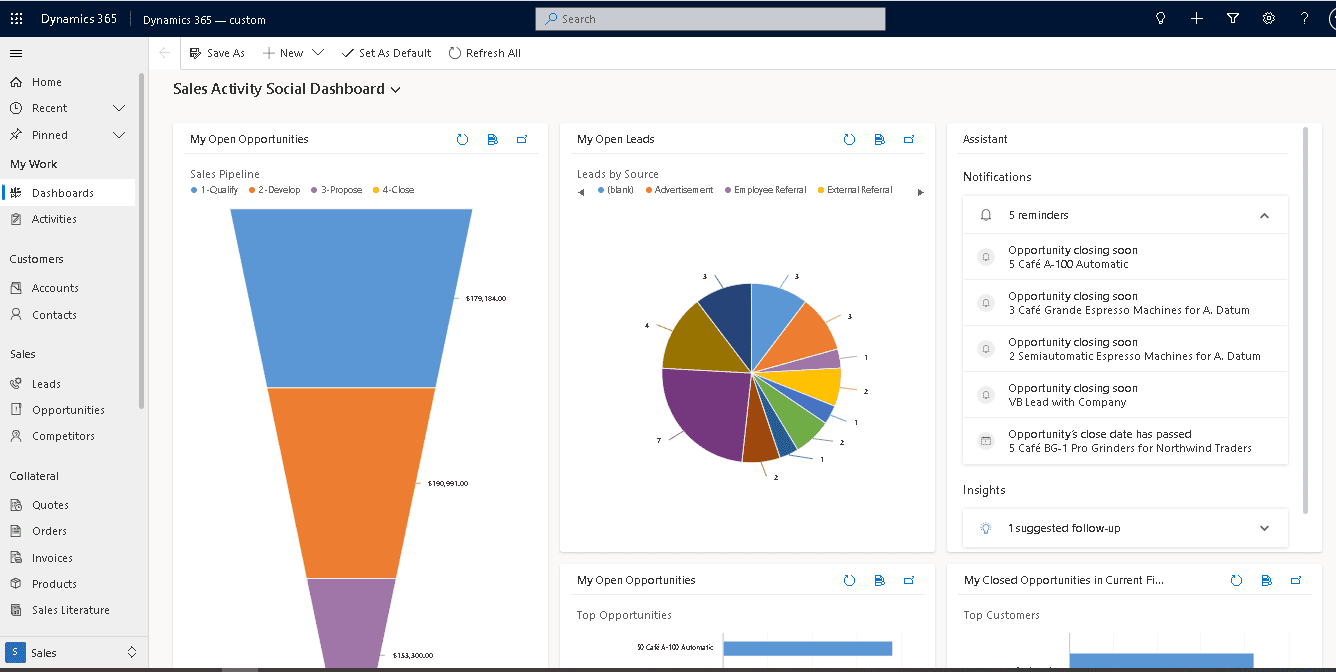Screen dimensions: 1336x672
Task: Open Advanced Find filter icon
Action: point(1233,19)
